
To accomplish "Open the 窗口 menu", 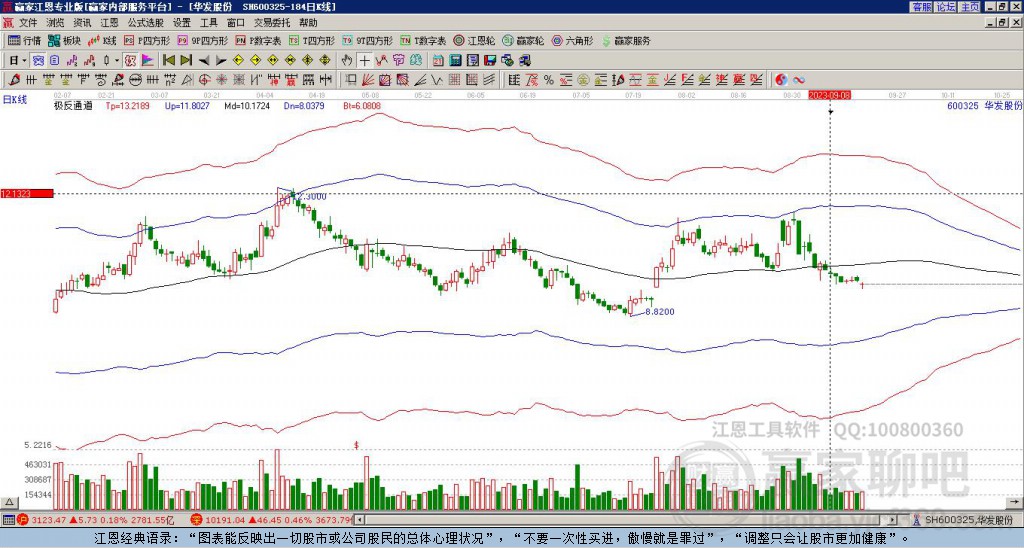I will tap(236, 23).
